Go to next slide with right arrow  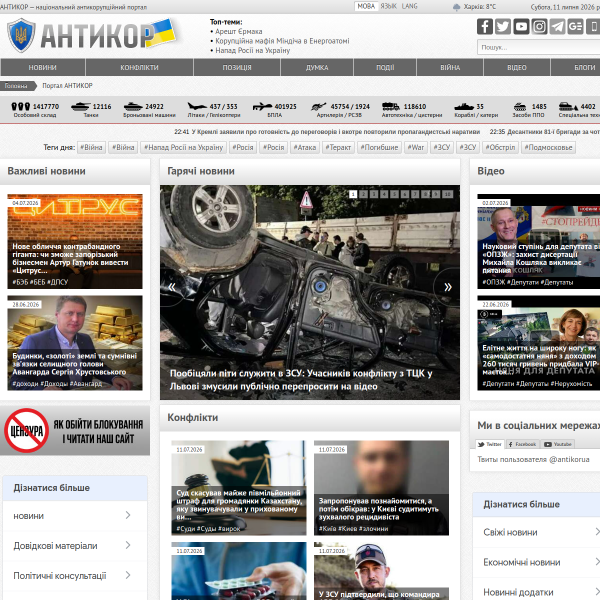(x=447, y=287)
